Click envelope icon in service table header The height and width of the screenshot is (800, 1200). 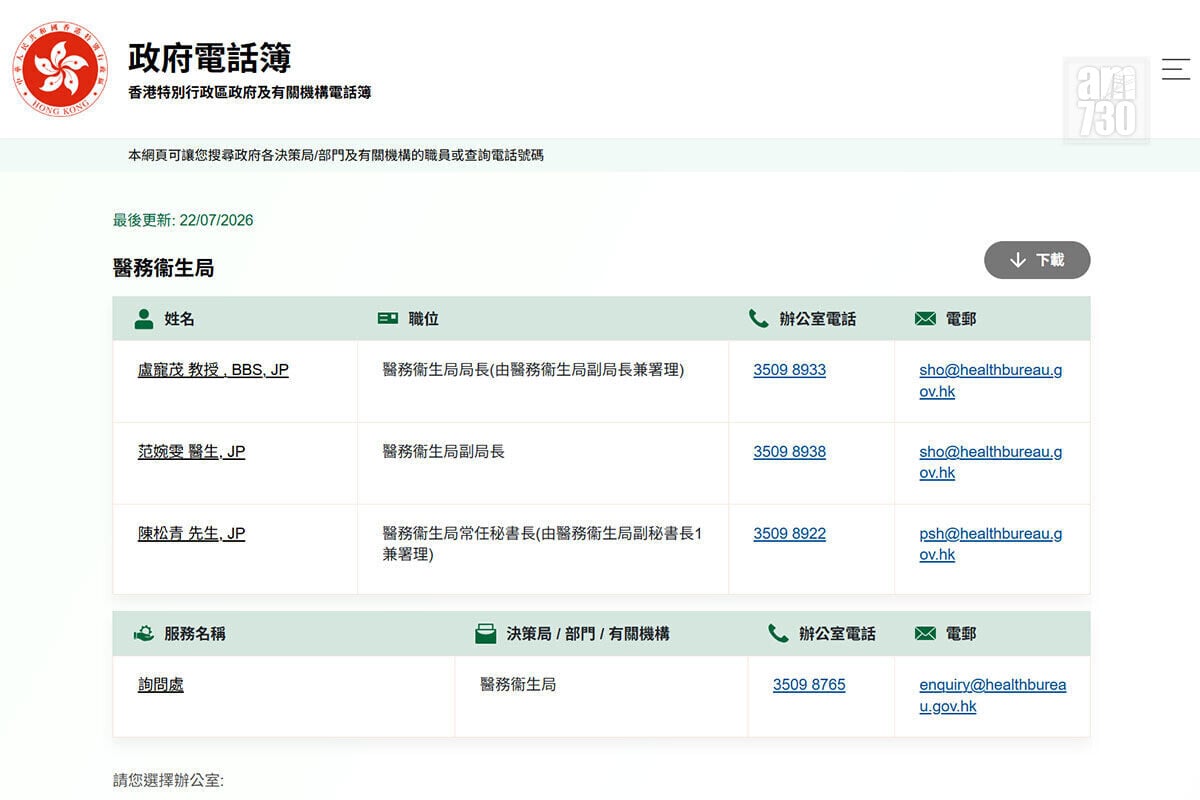(925, 633)
